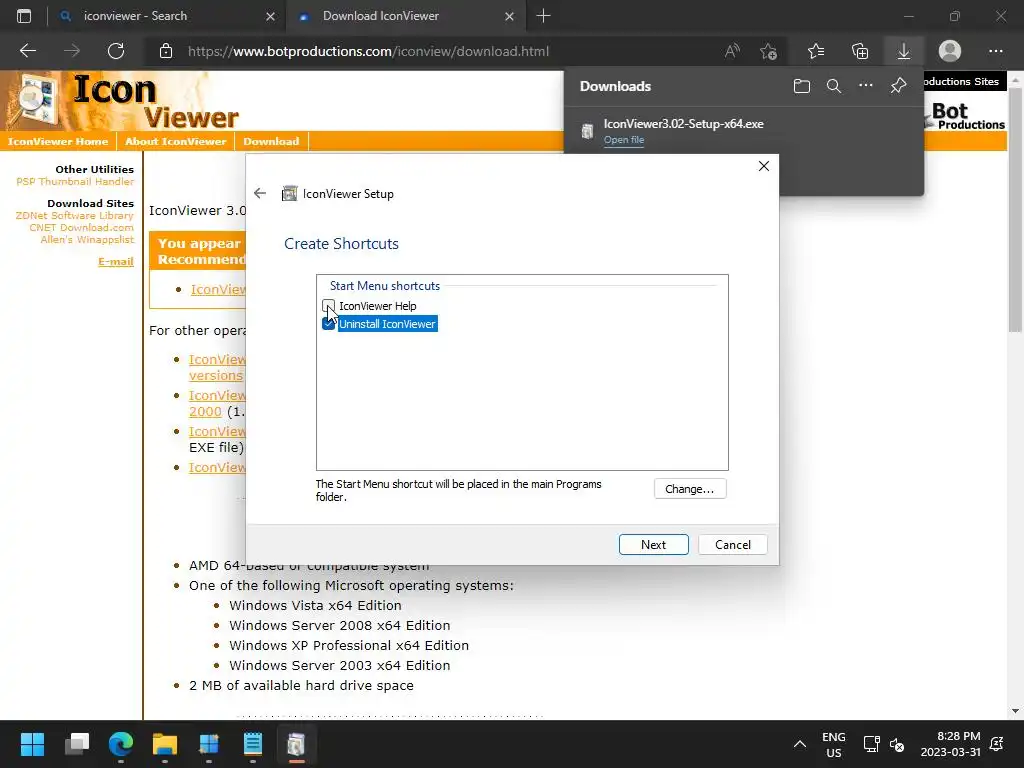The width and height of the screenshot is (1024, 768).
Task: Open Favorites list icon
Action: (816, 51)
